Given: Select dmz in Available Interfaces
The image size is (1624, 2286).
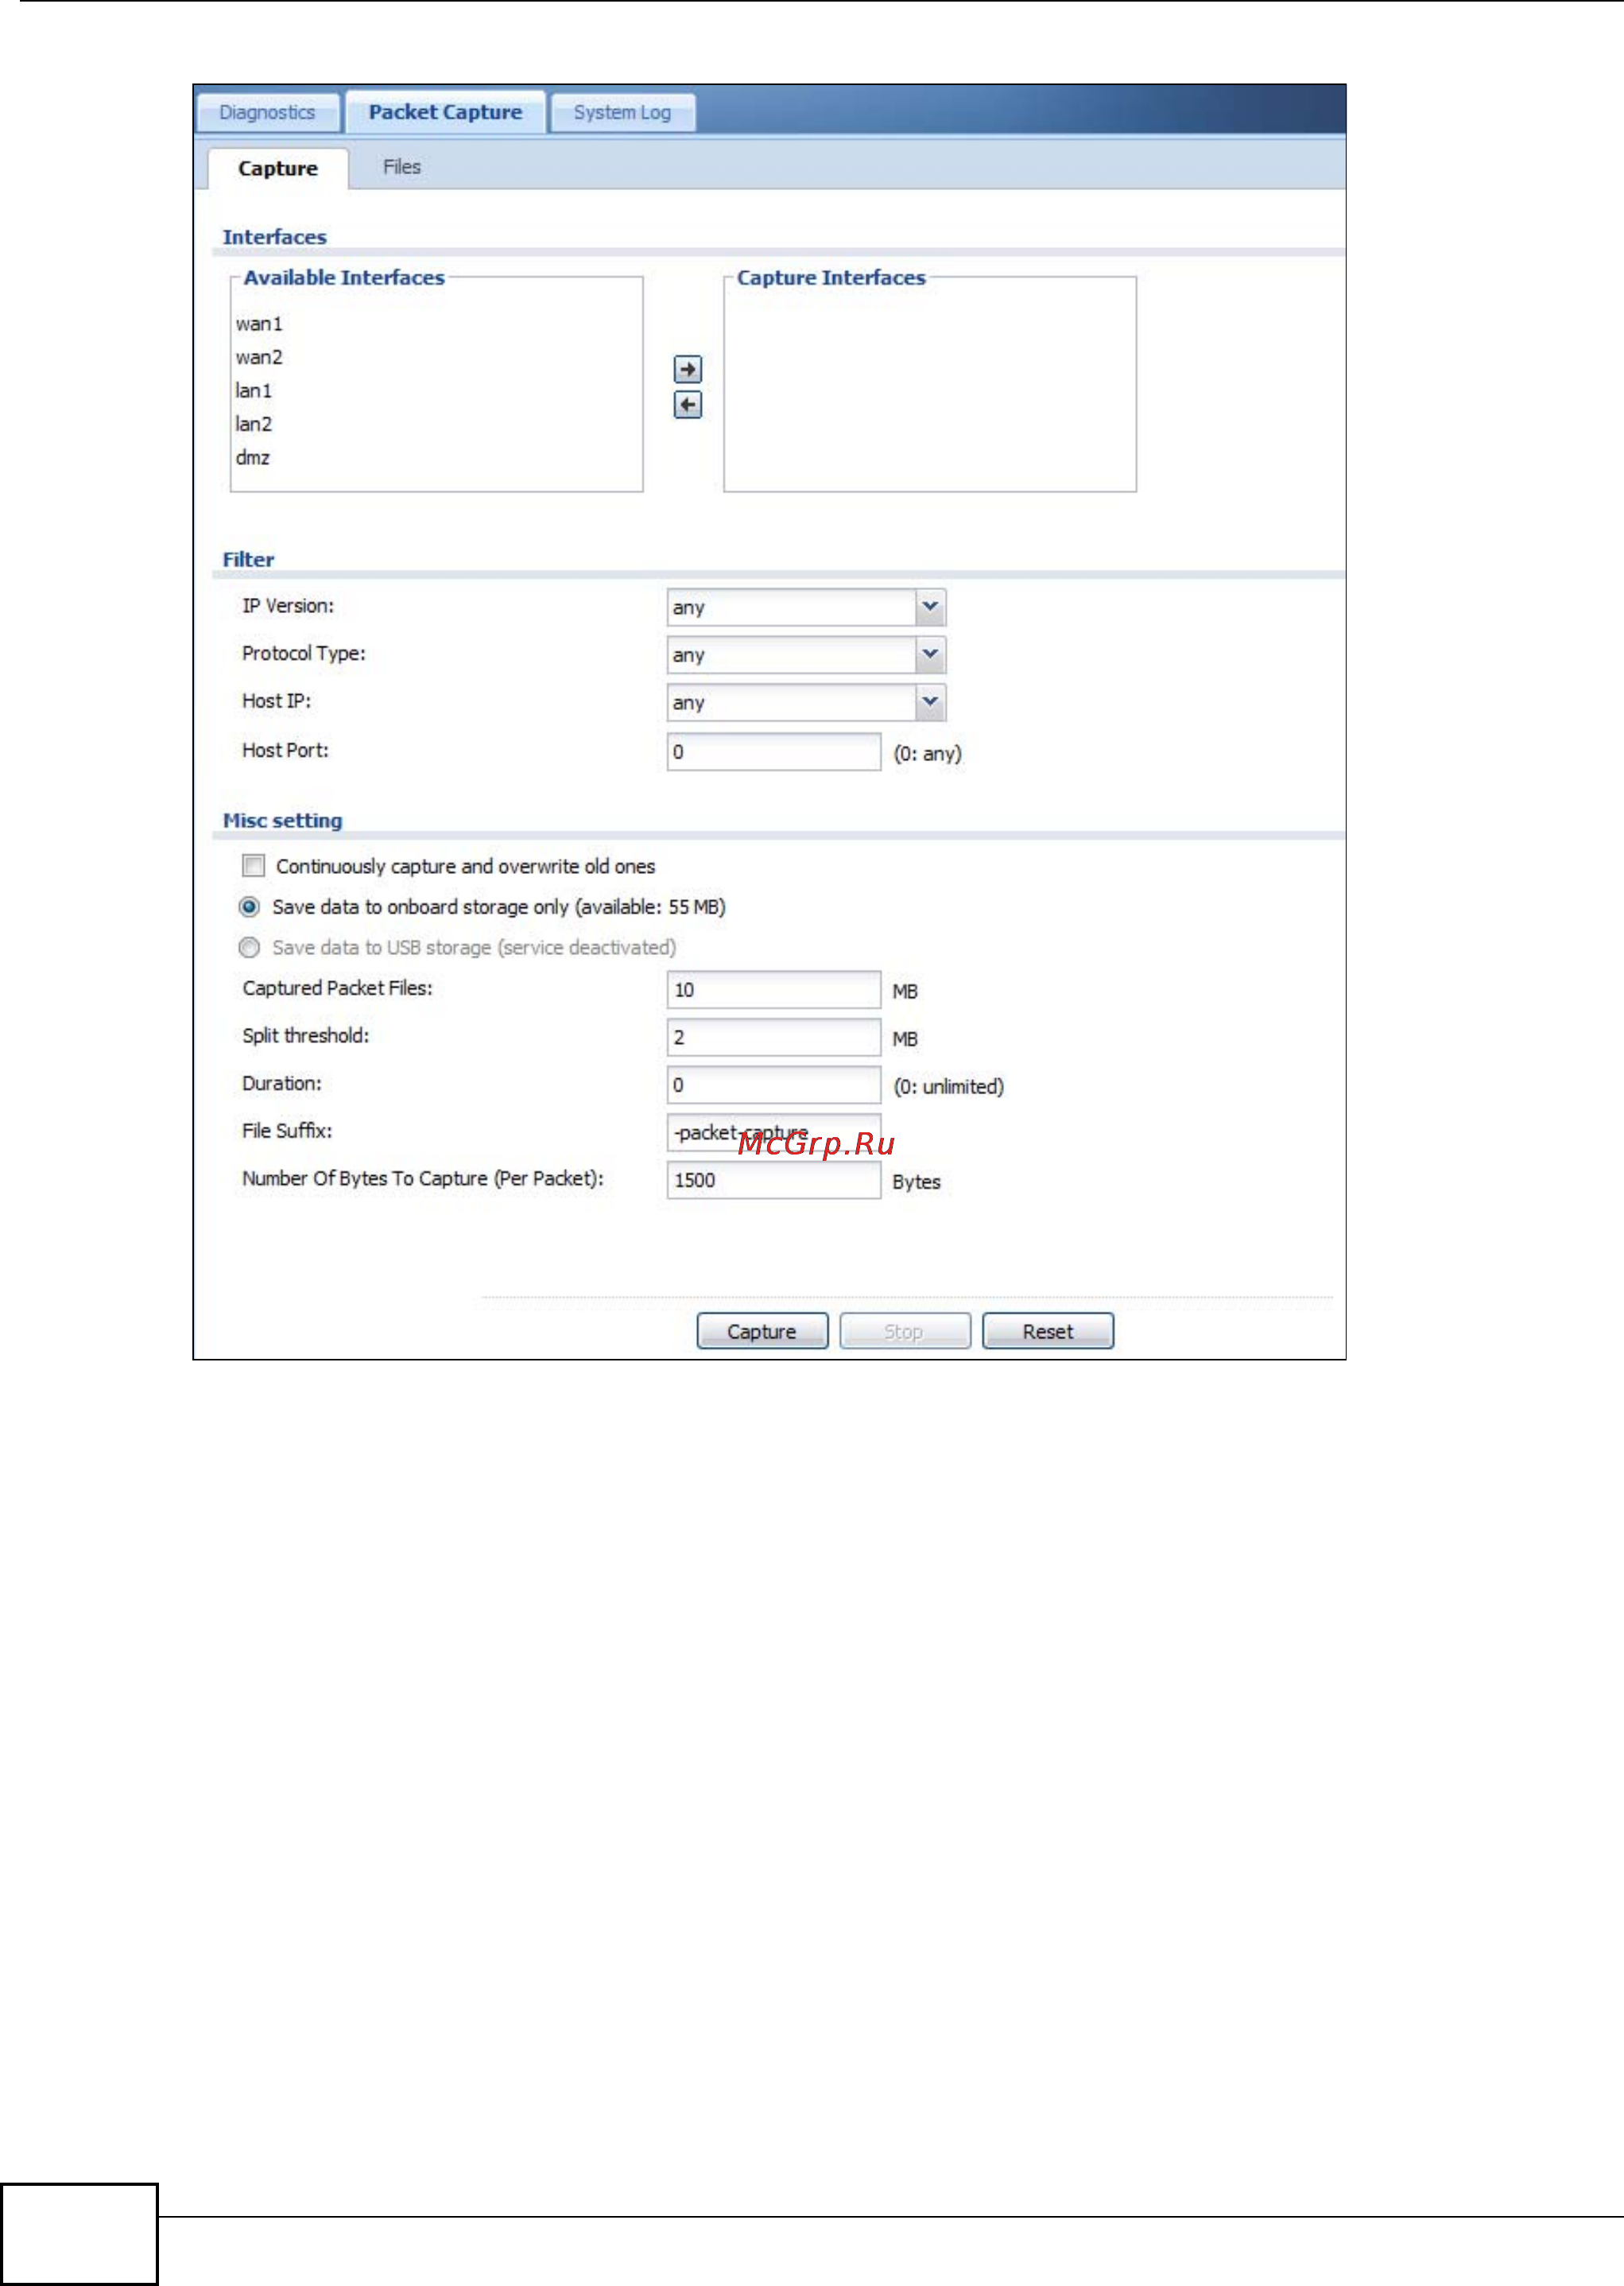Looking at the screenshot, I should pos(253,458).
